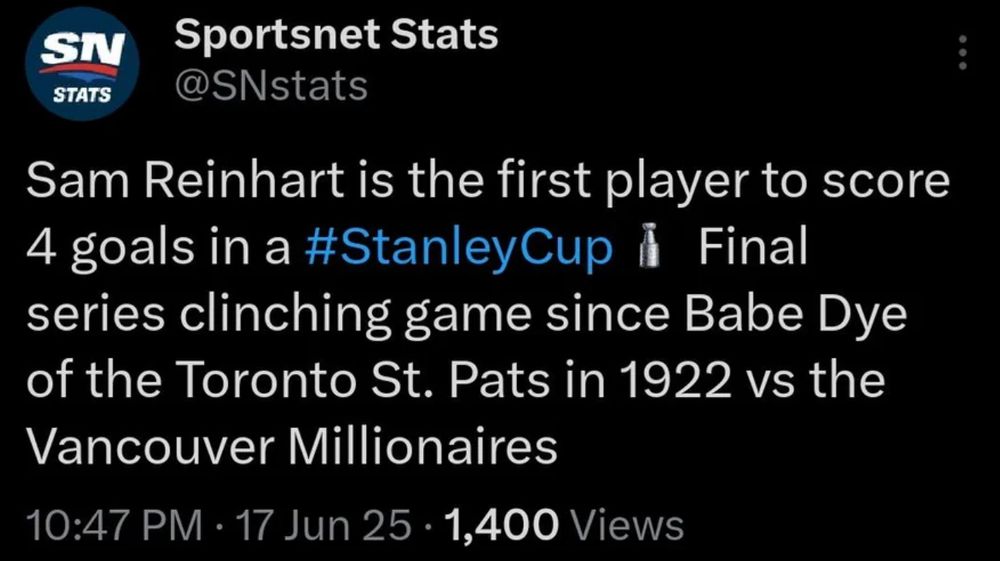This screenshot has width=1000, height=561.
Task: Click the word Final after the trophy
Action: (x=753, y=247)
